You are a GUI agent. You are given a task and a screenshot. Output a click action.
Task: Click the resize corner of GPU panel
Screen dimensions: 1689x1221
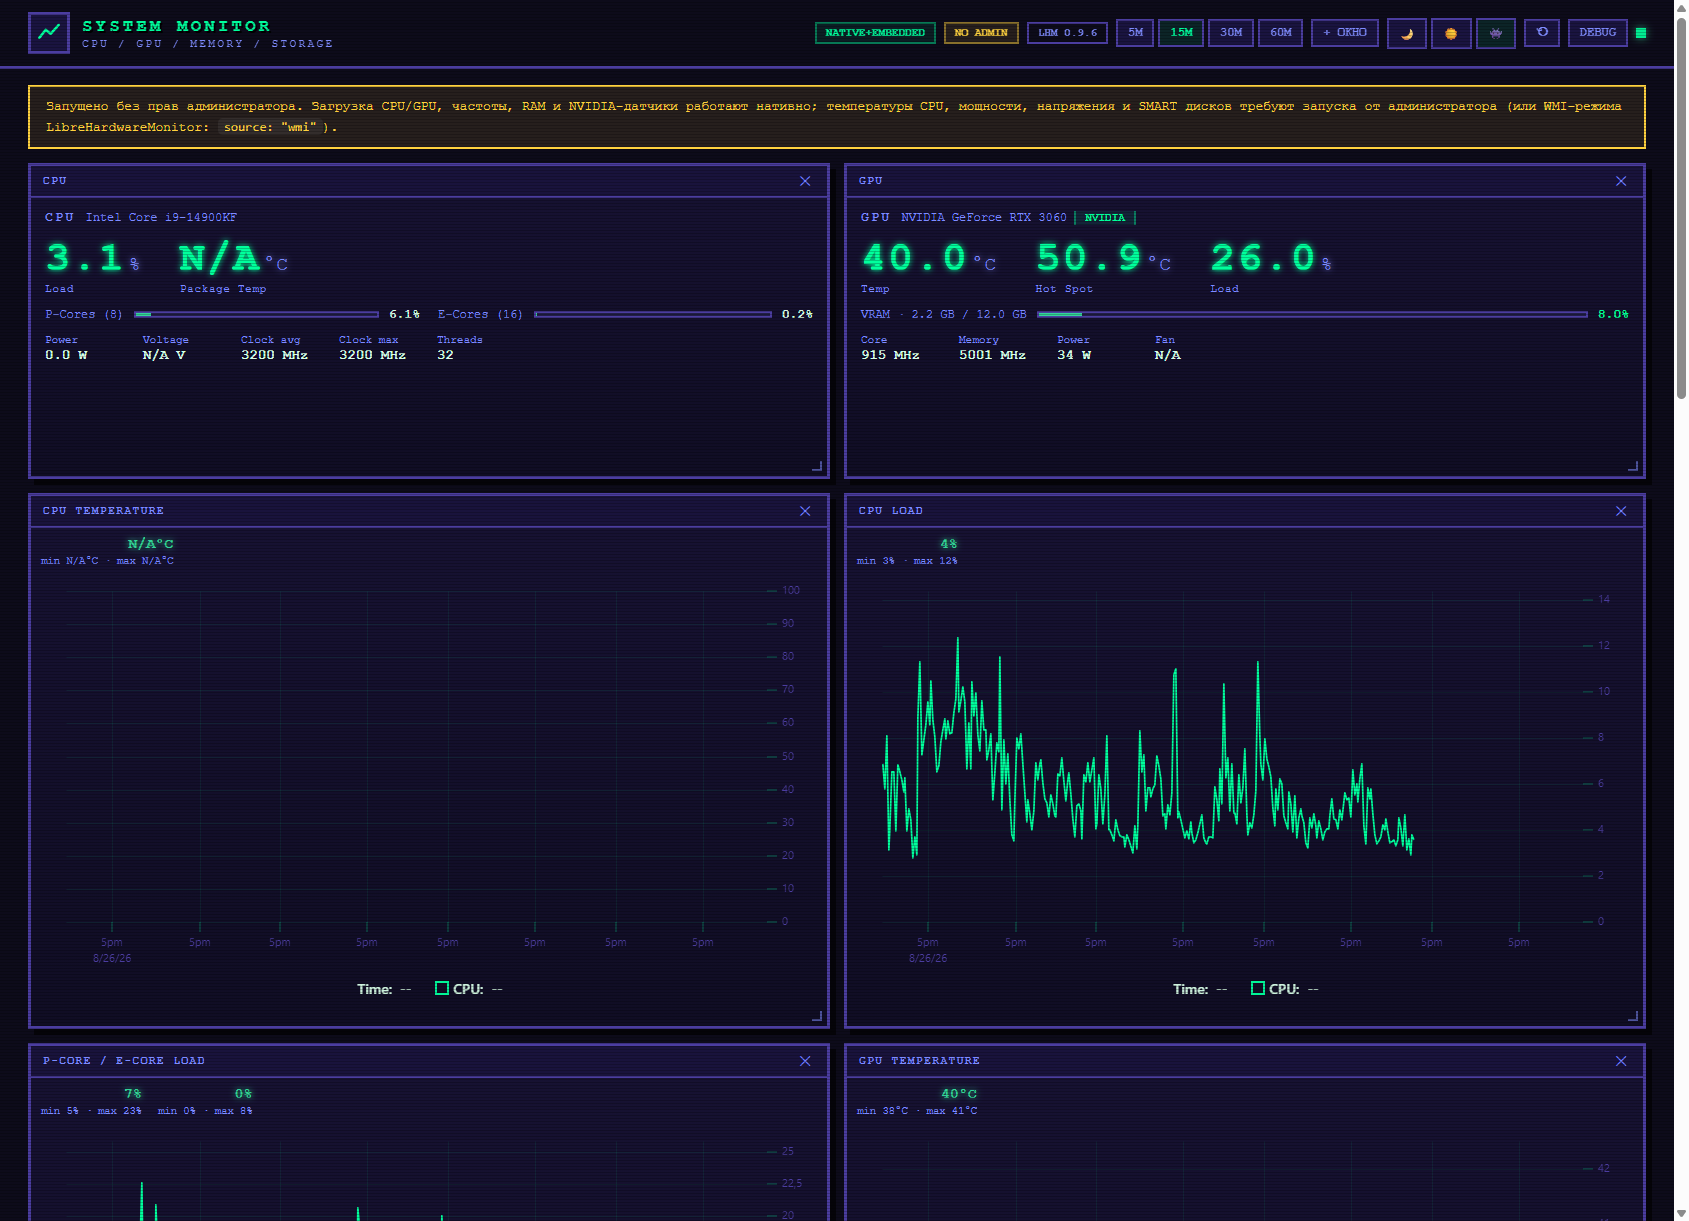point(1633,466)
